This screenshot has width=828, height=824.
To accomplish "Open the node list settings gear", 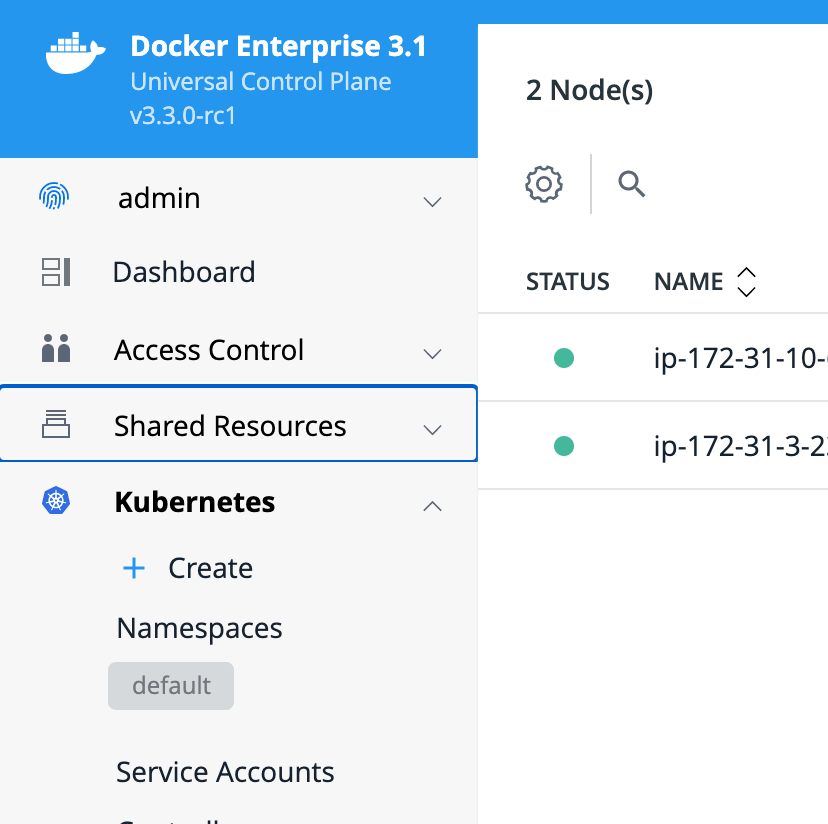I will coord(544,184).
